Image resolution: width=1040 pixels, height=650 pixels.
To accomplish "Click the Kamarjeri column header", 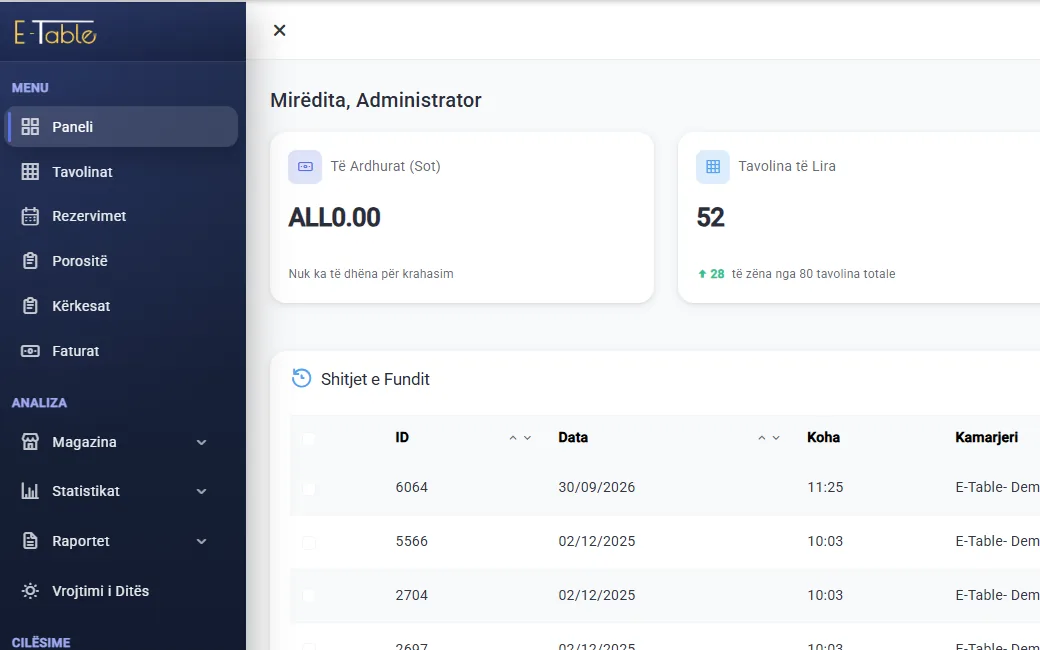I will 986,437.
